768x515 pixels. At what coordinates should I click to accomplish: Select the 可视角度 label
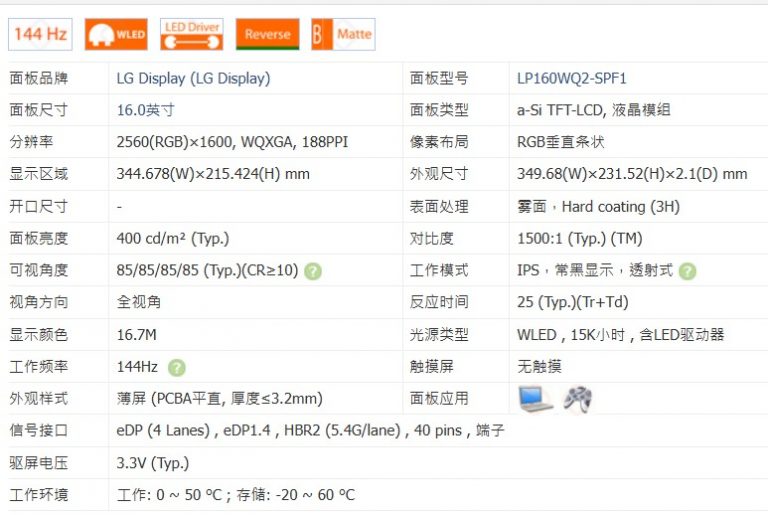tap(39, 270)
